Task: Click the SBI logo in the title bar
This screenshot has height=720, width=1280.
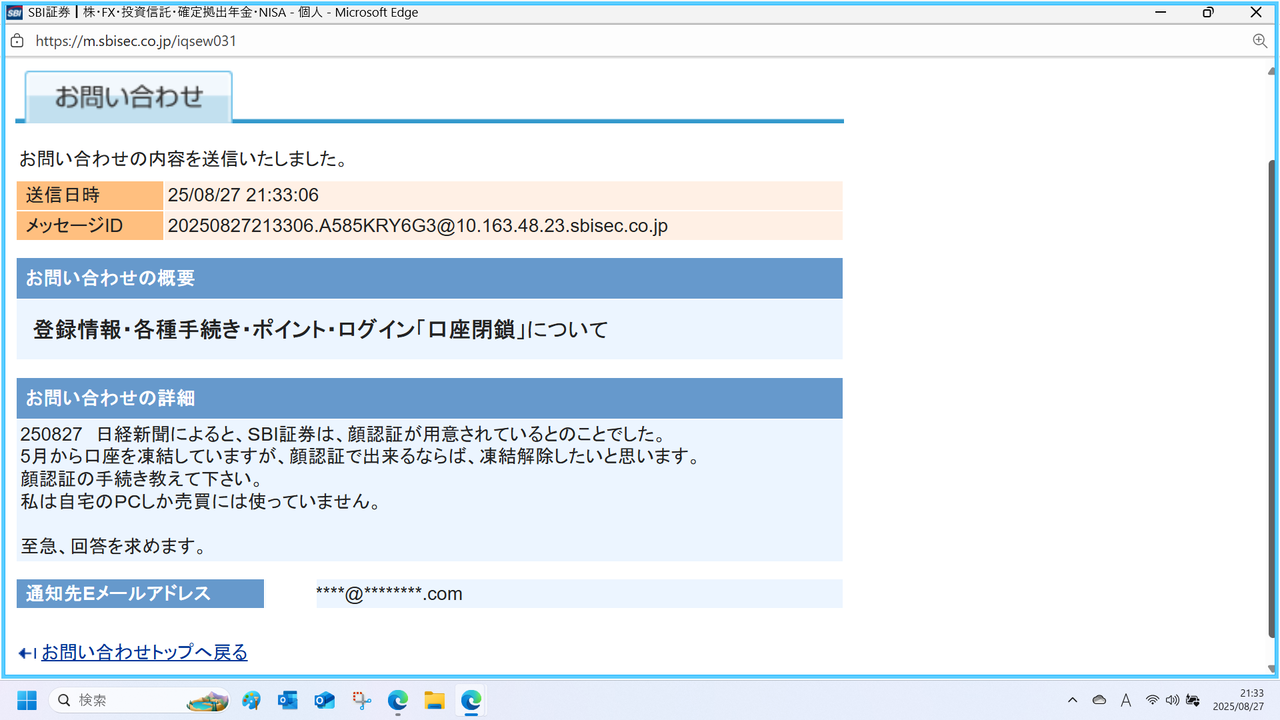Action: point(15,13)
